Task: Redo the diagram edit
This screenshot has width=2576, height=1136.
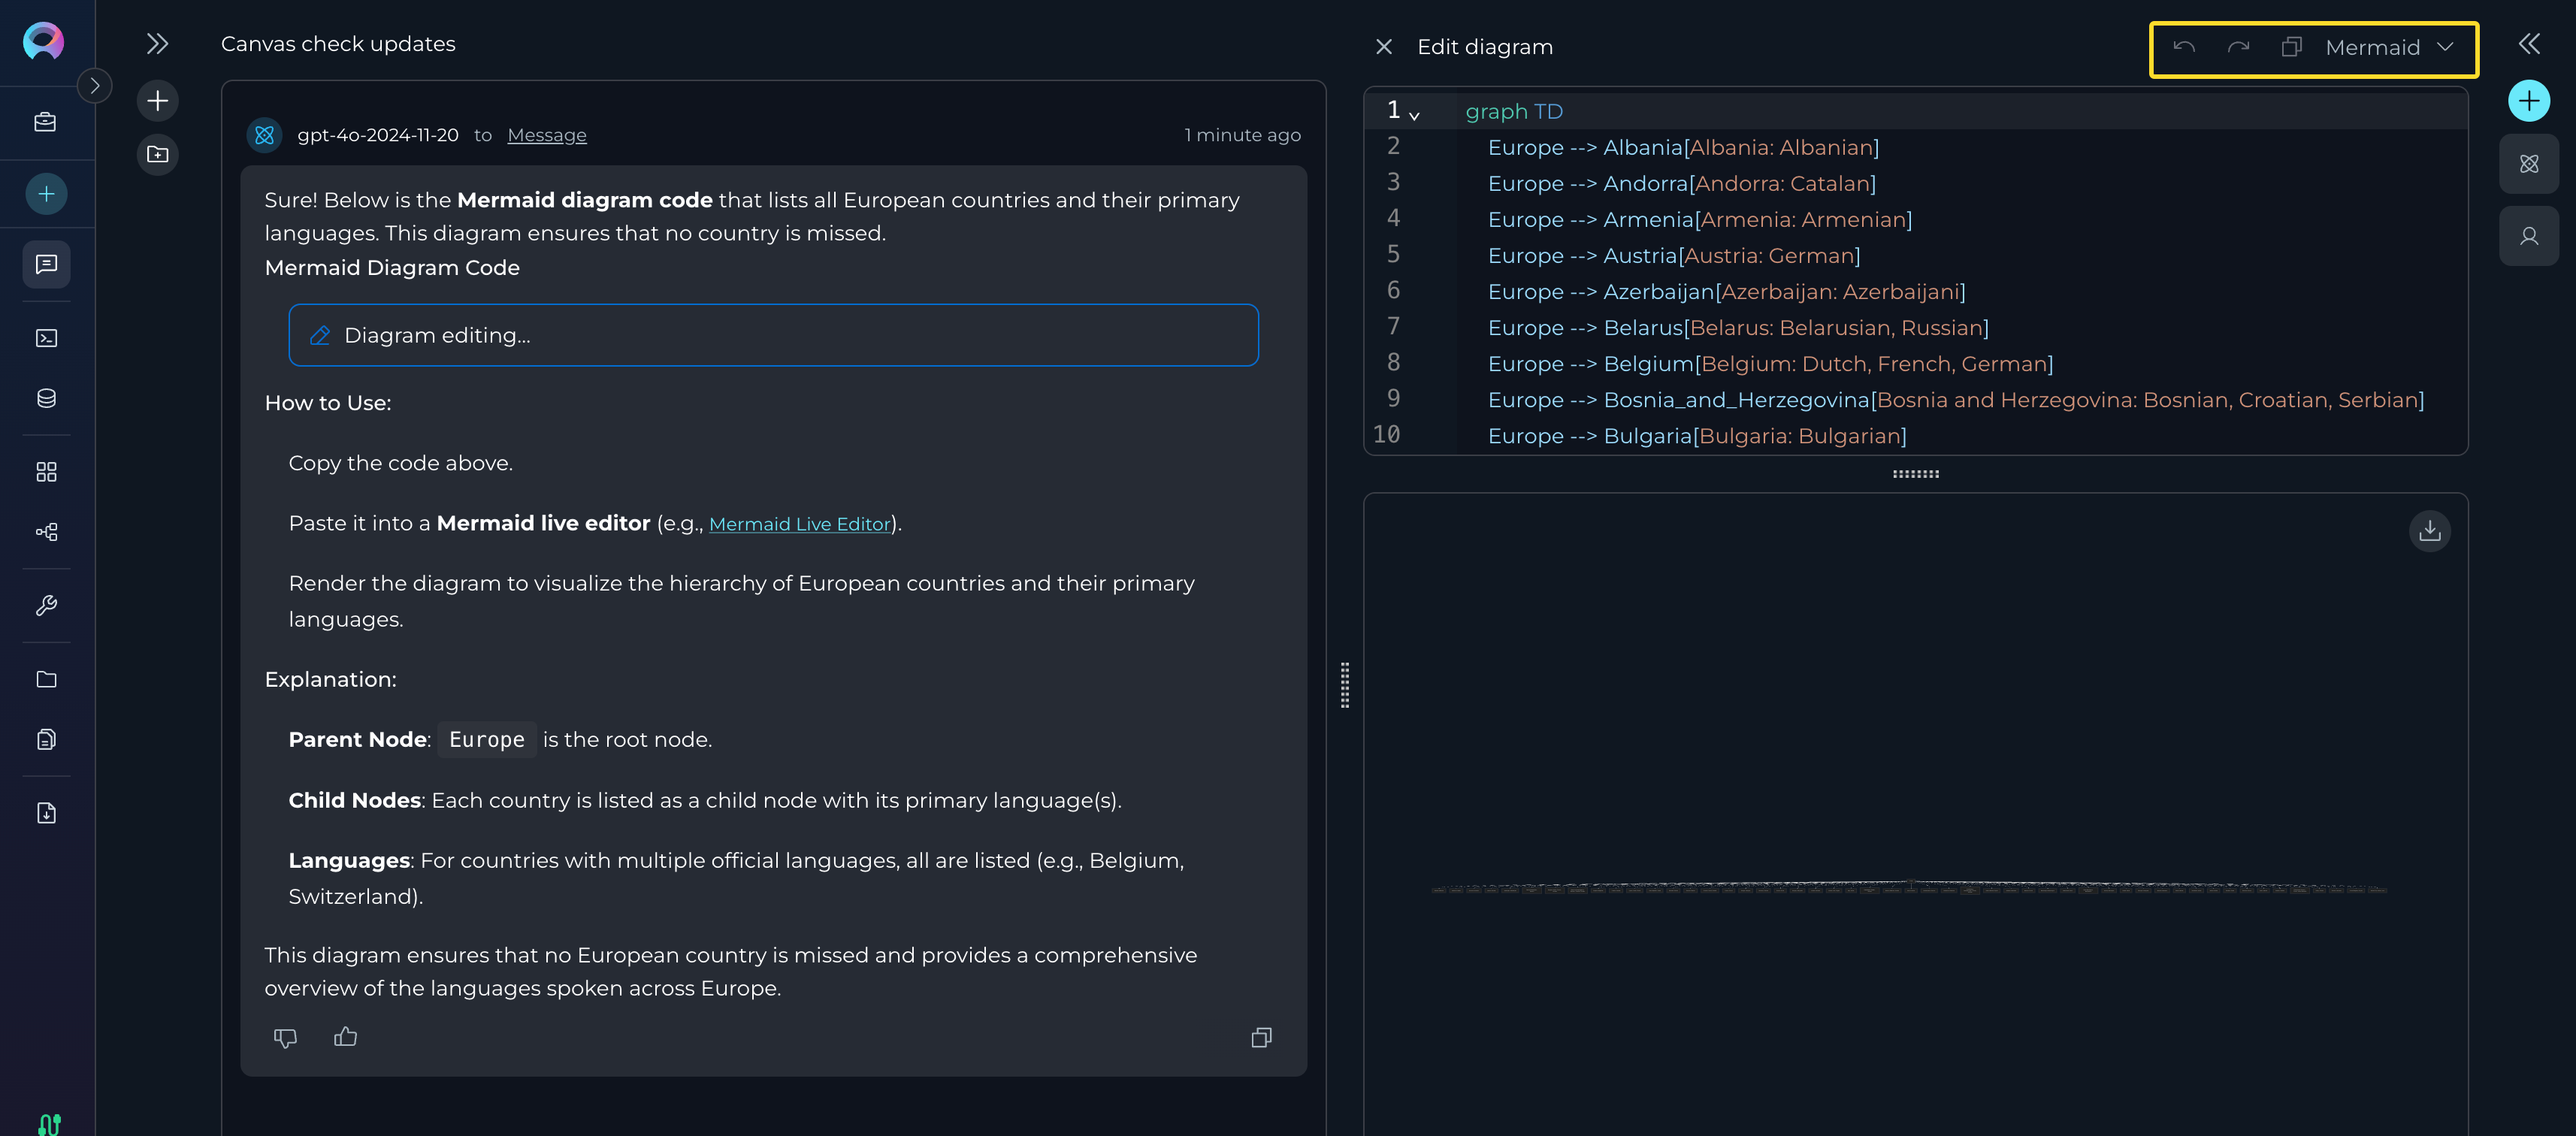Action: [2238, 48]
